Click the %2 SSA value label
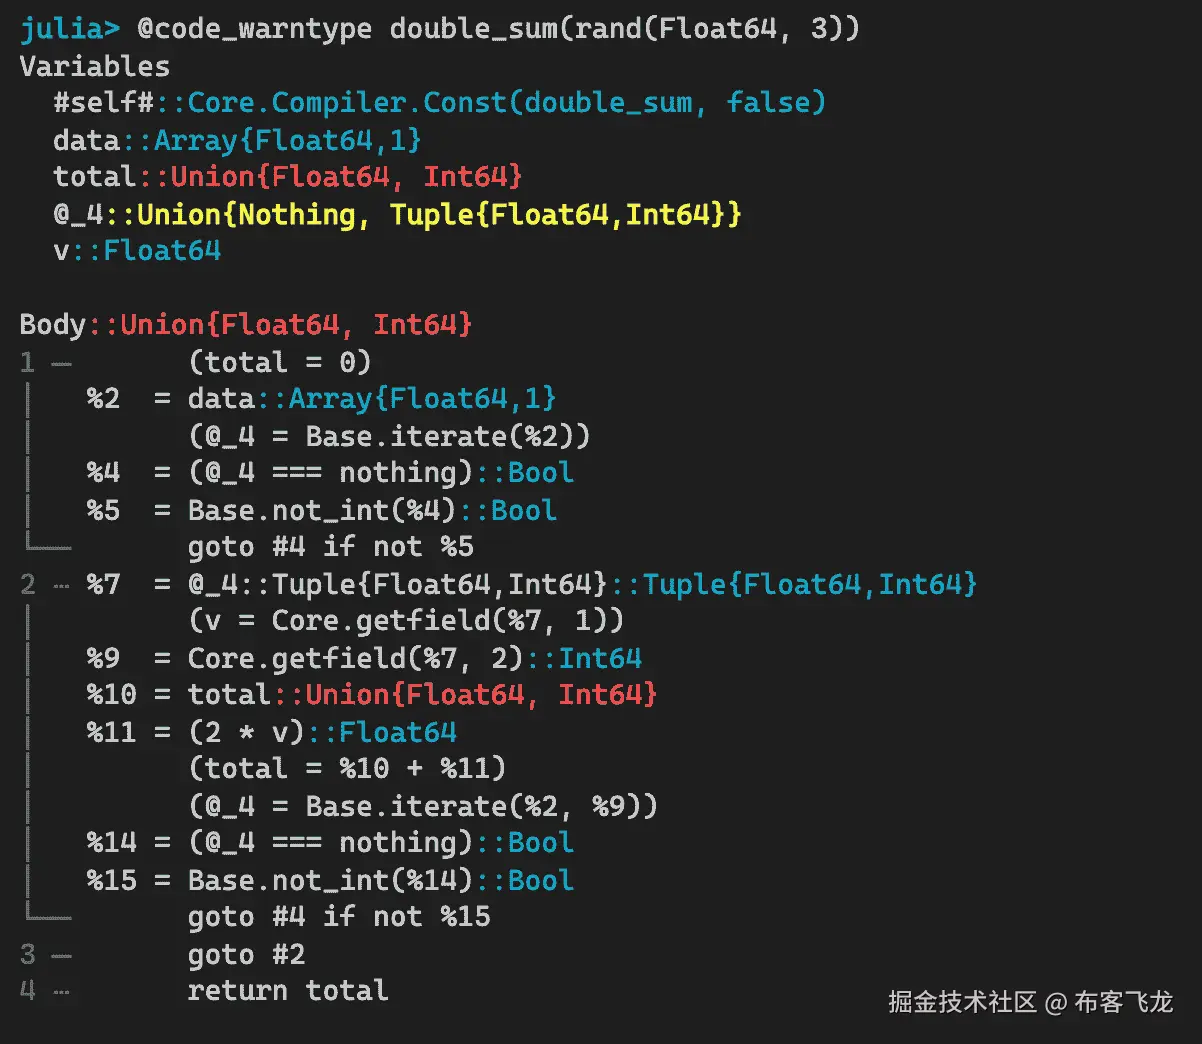The height and width of the screenshot is (1044, 1202). [103, 399]
